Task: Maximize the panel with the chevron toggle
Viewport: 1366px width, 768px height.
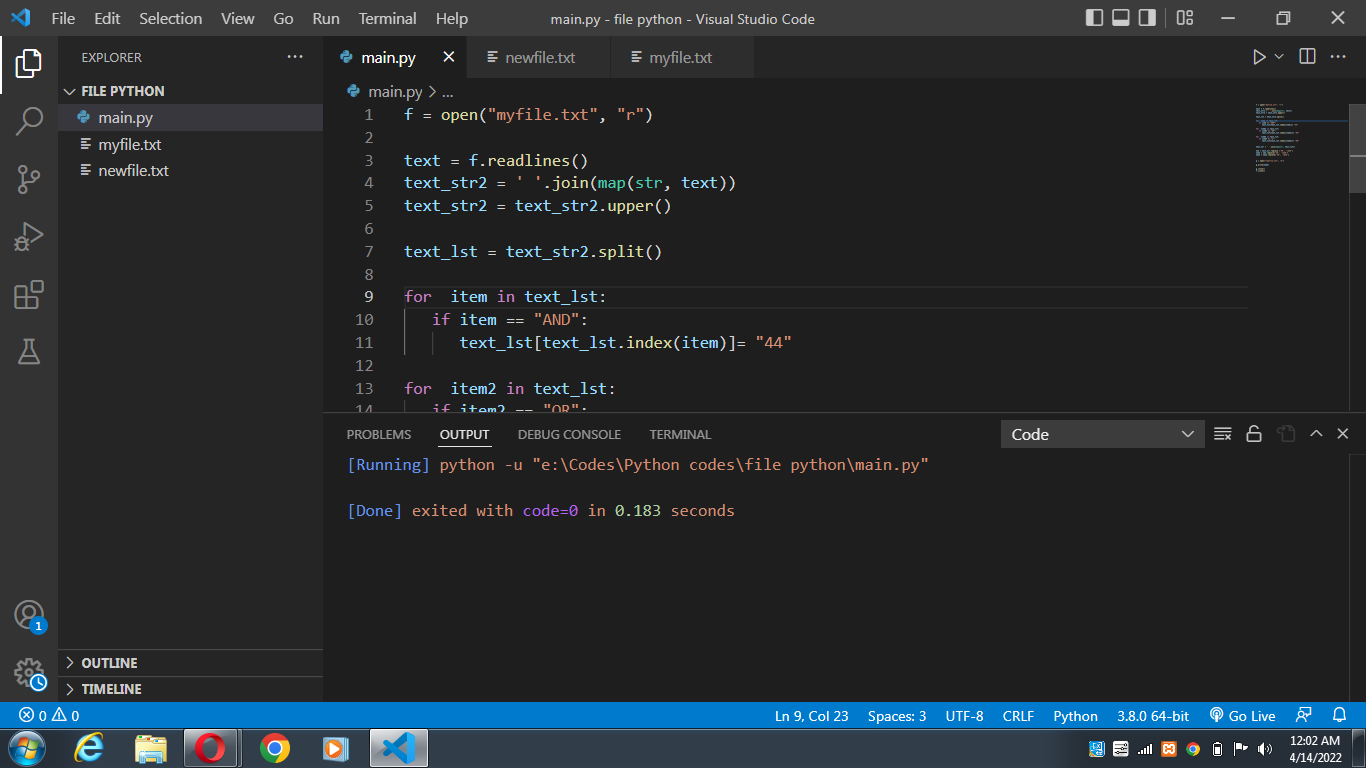Action: (x=1316, y=433)
